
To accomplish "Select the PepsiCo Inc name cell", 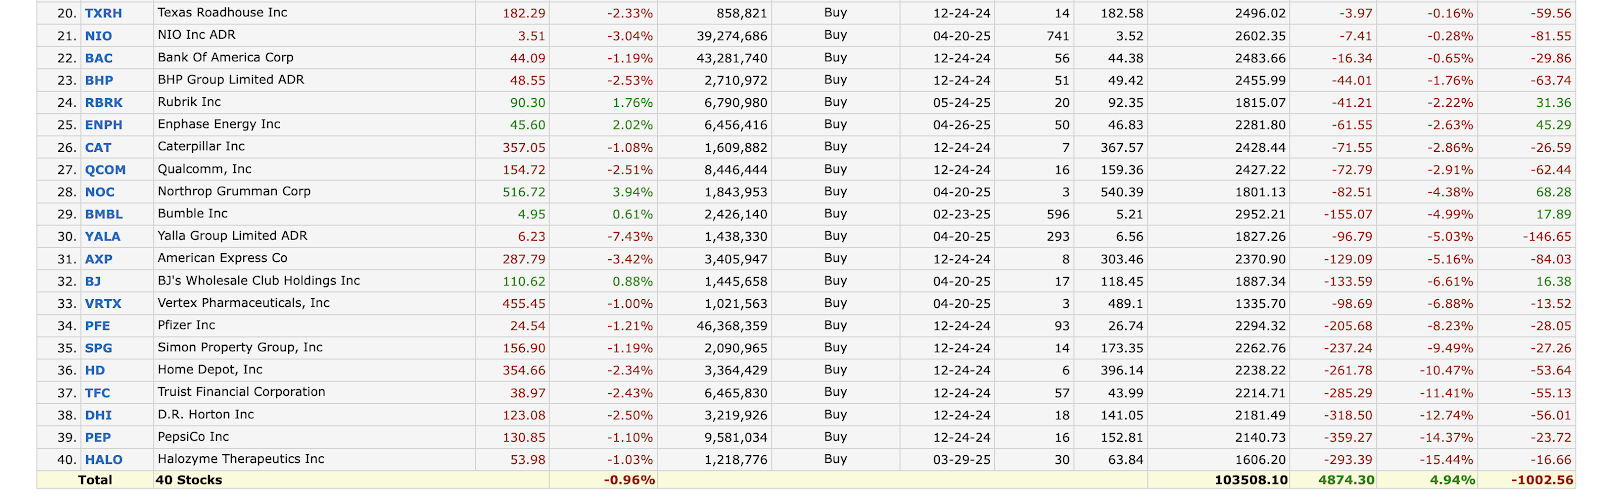I will pos(314,437).
